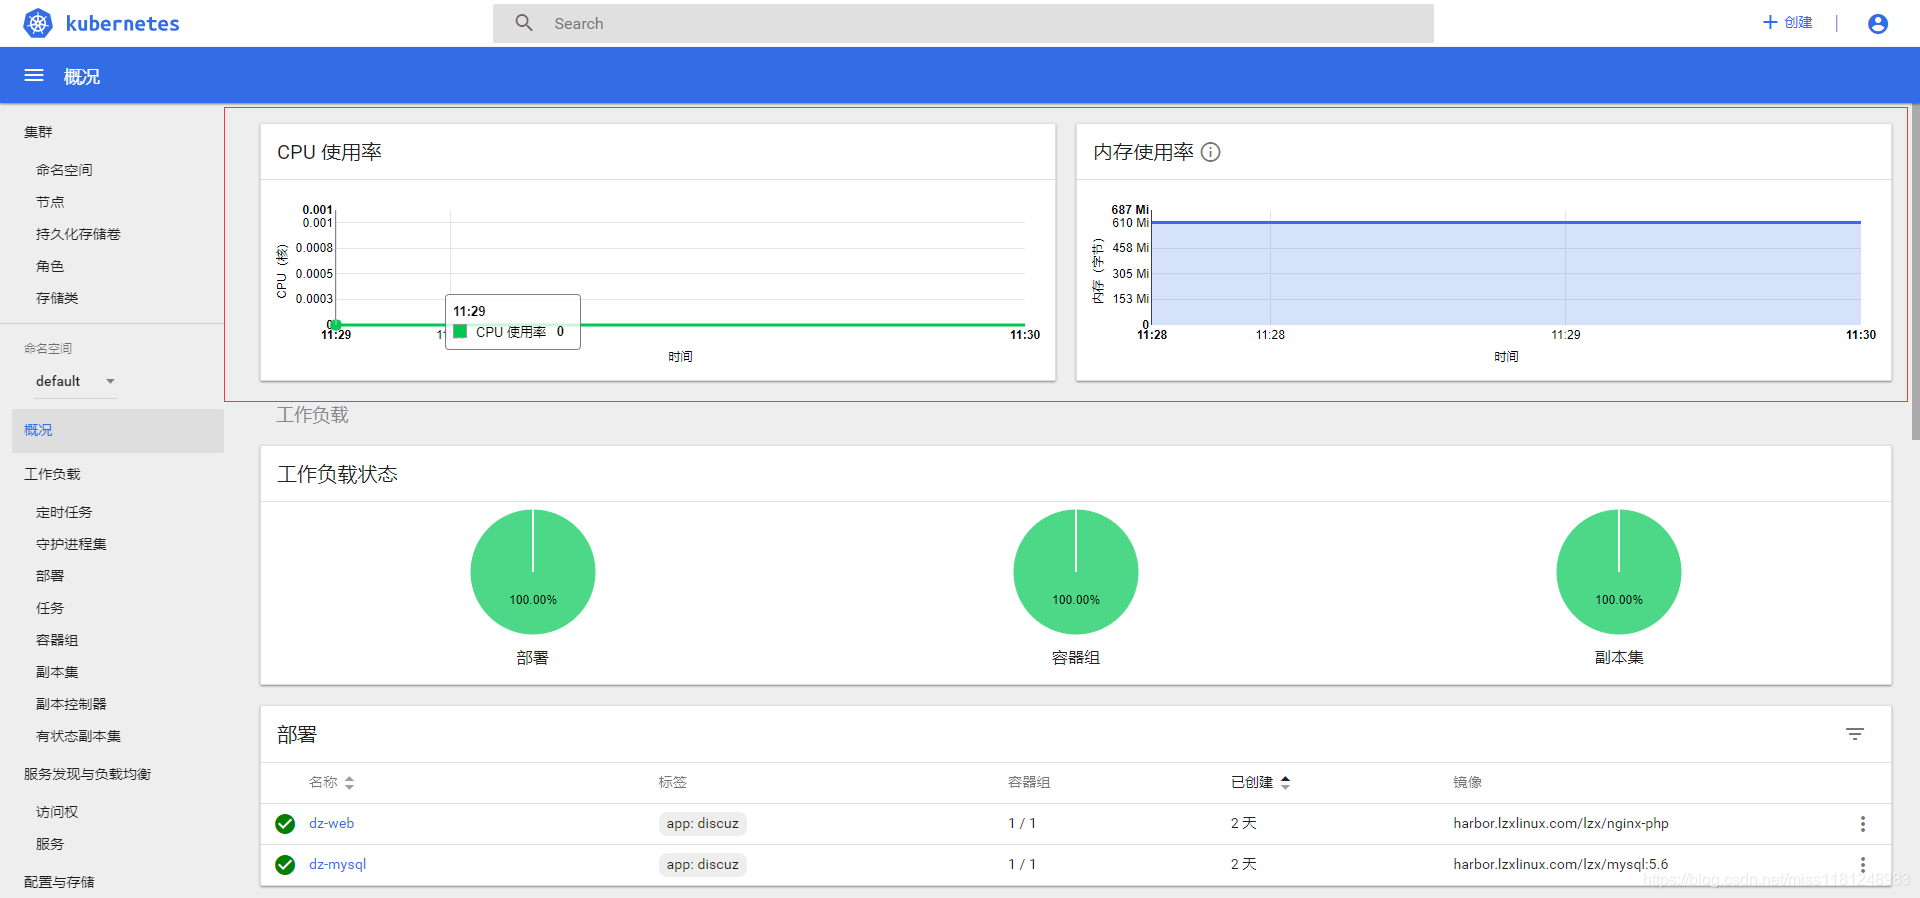This screenshot has height=898, width=1920.
Task: Open 工作负载 section in the sidebar
Action: 52,474
